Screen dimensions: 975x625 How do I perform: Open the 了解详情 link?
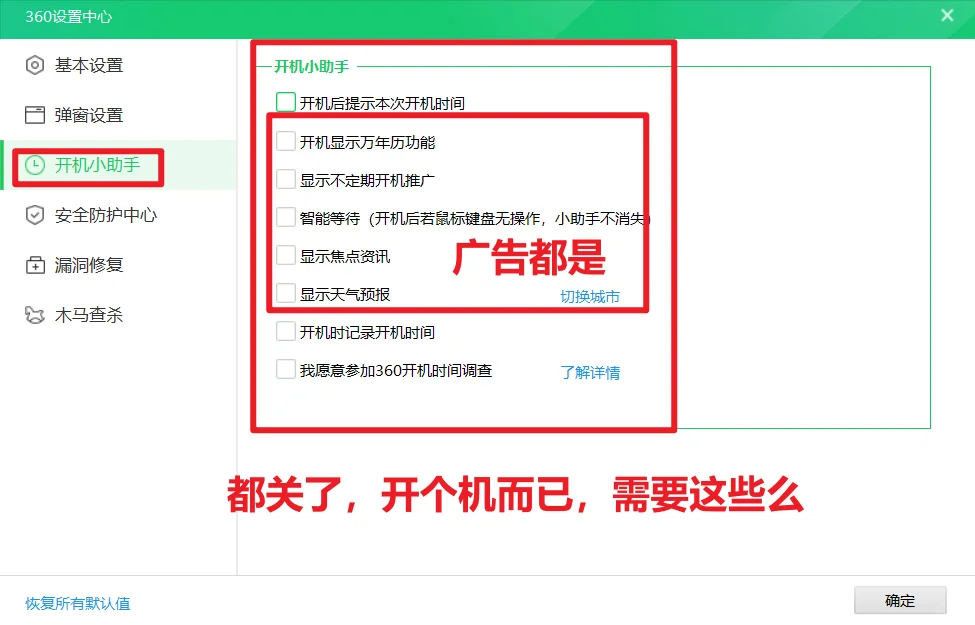[589, 373]
